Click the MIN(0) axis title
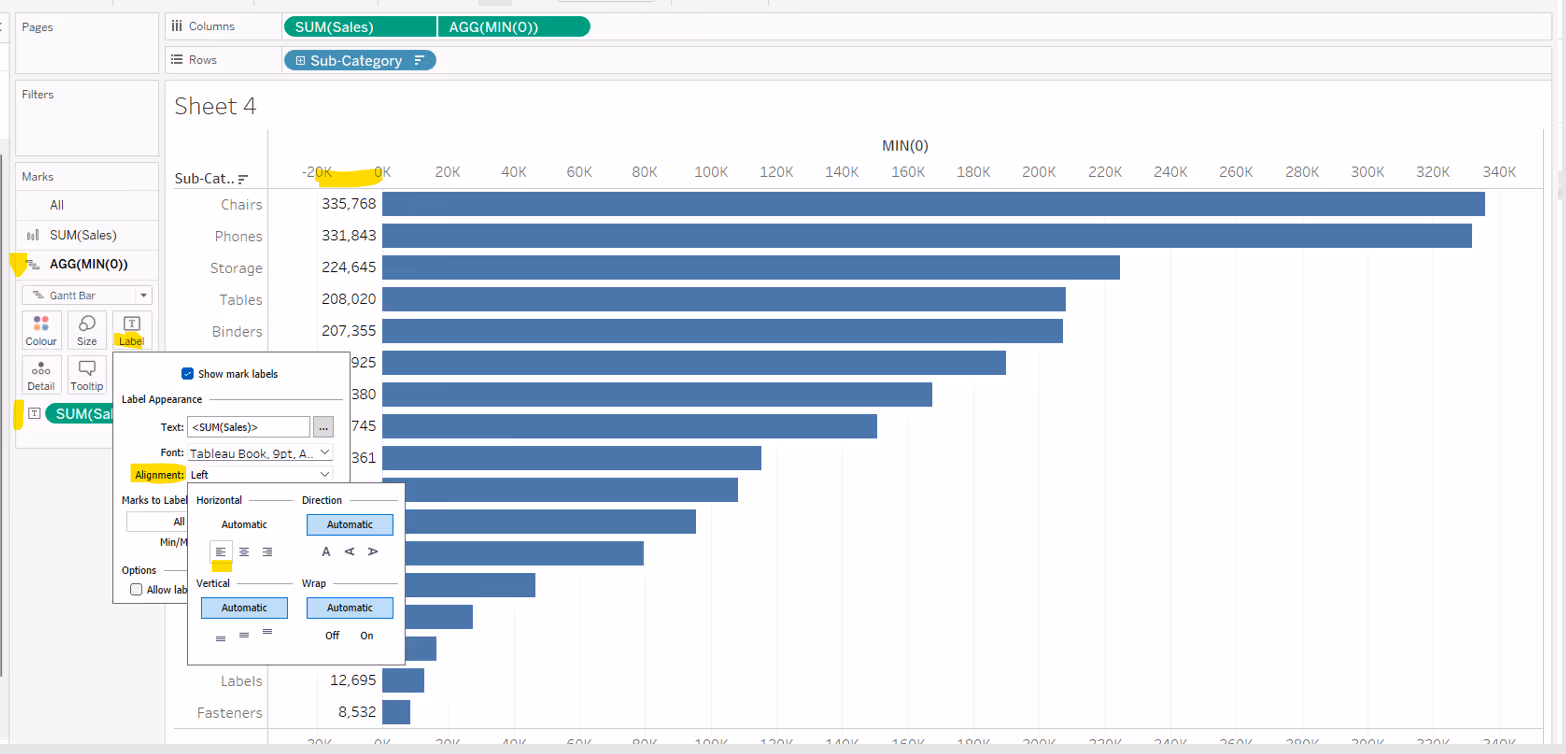 (x=905, y=146)
